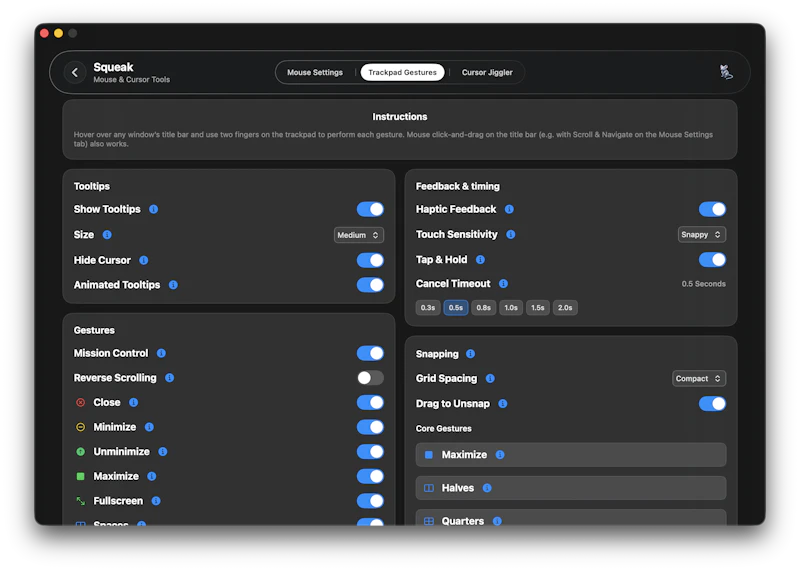Turn off Hide Cursor switch
This screenshot has width=800, height=571.
tap(370, 260)
